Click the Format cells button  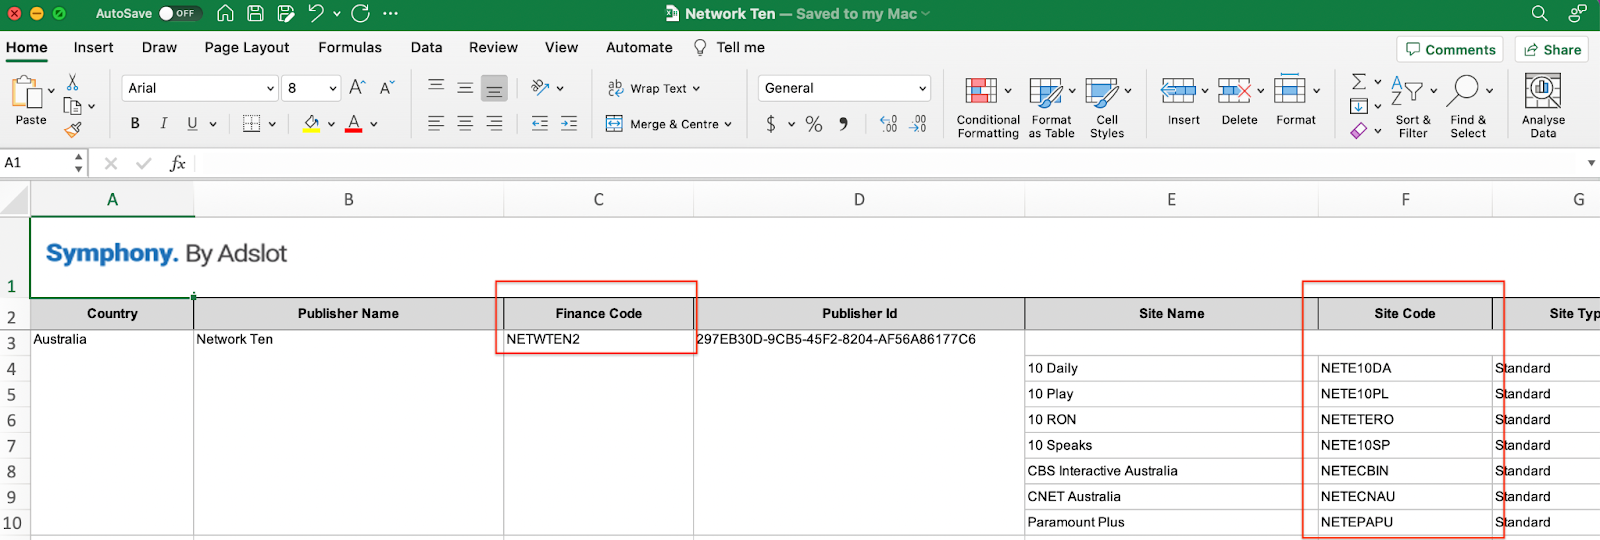(x=1296, y=102)
